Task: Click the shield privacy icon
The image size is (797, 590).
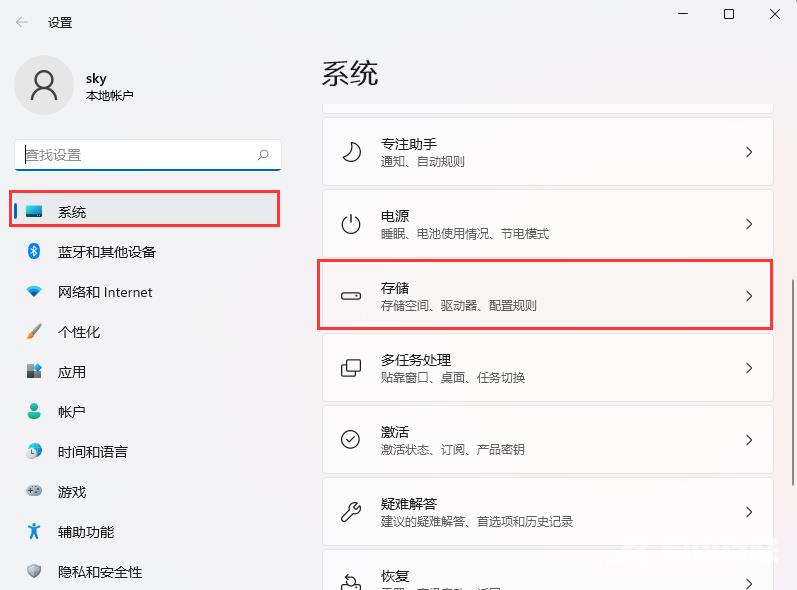Action: (34, 571)
